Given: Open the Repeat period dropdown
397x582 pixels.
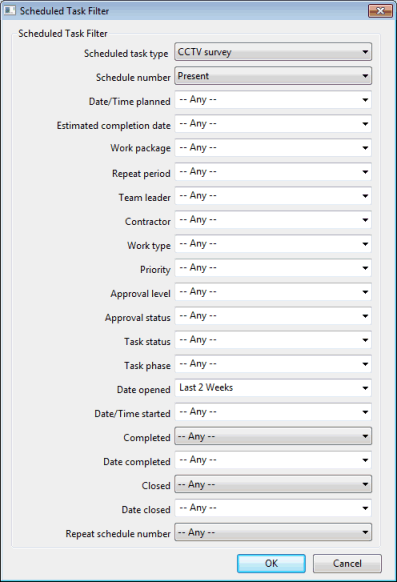Looking at the screenshot, I should click(273, 172).
